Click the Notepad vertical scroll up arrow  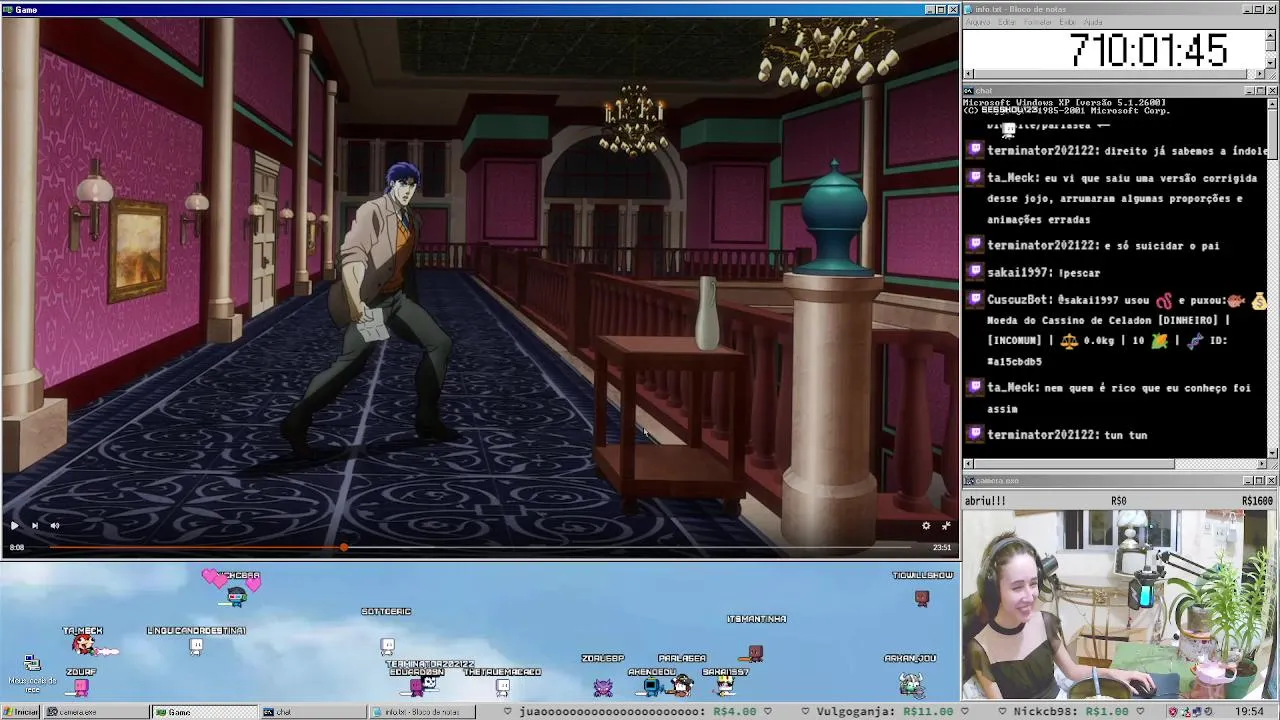1271,33
